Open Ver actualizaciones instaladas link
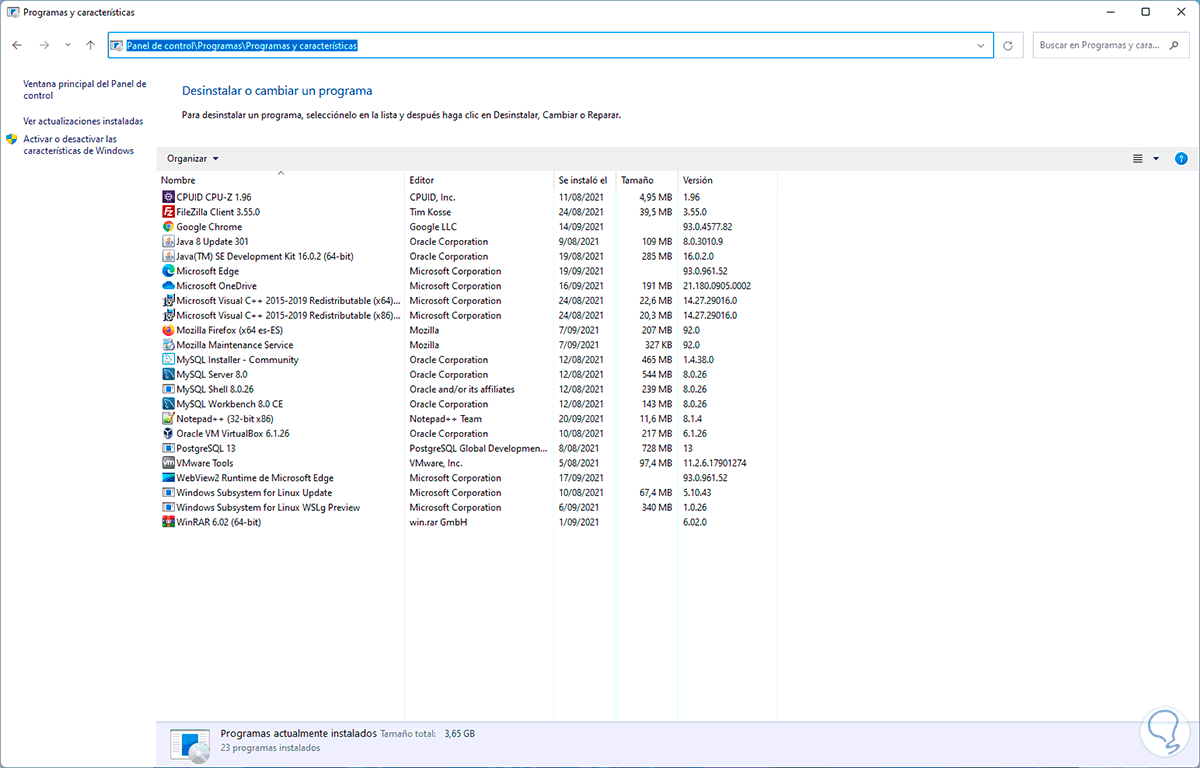The height and width of the screenshot is (768, 1200). [x=83, y=121]
